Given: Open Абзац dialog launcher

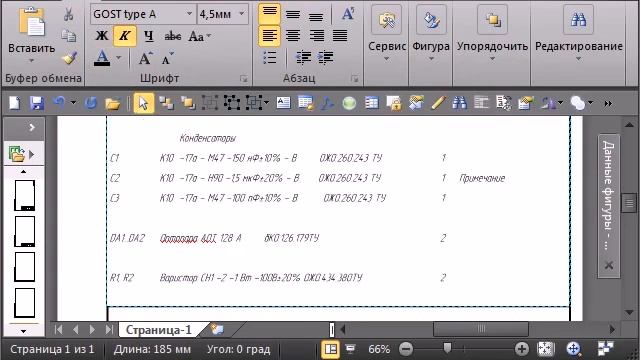Looking at the screenshot, I should [x=354, y=79].
